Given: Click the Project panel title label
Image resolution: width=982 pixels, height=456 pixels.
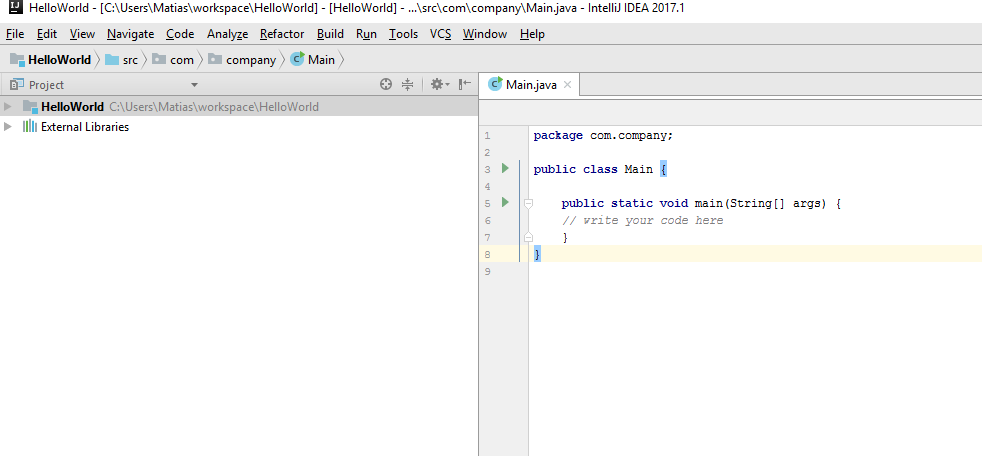Looking at the screenshot, I should [46, 85].
